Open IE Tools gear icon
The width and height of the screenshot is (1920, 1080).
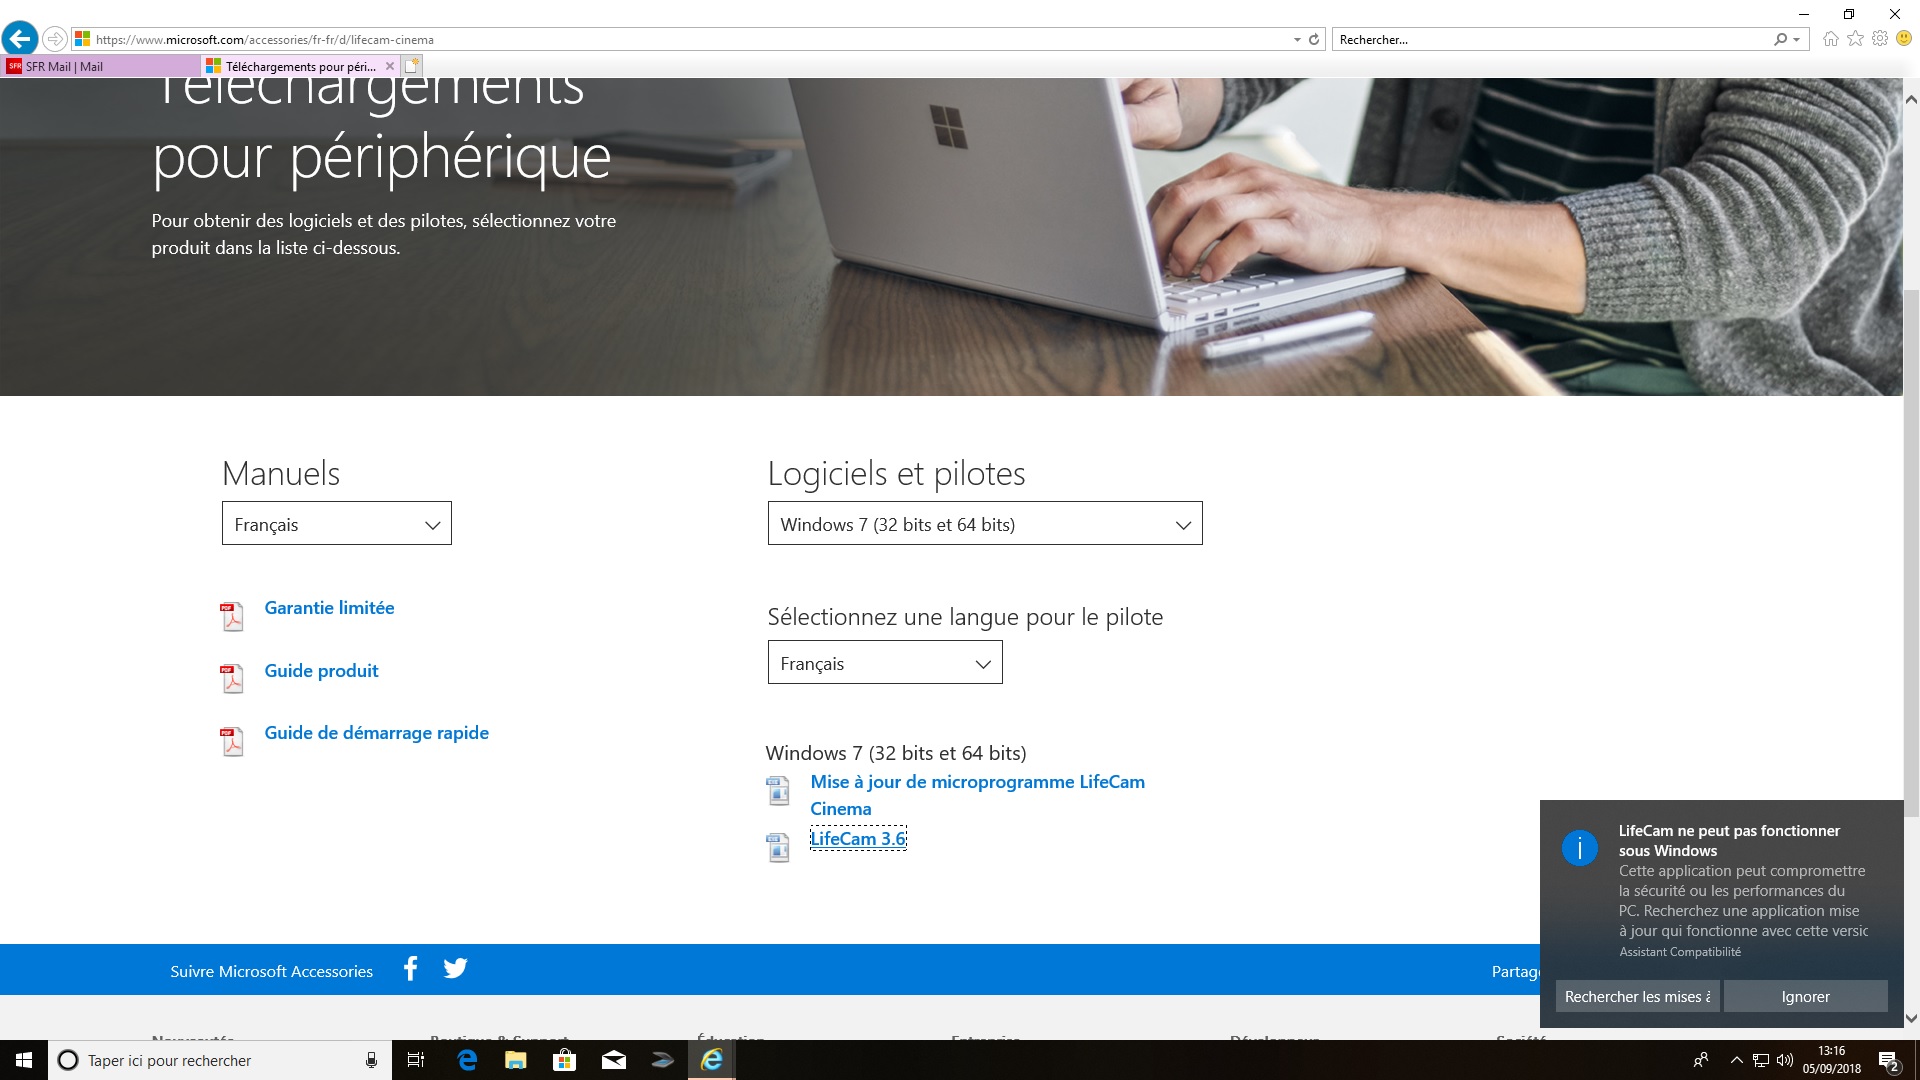click(x=1880, y=39)
